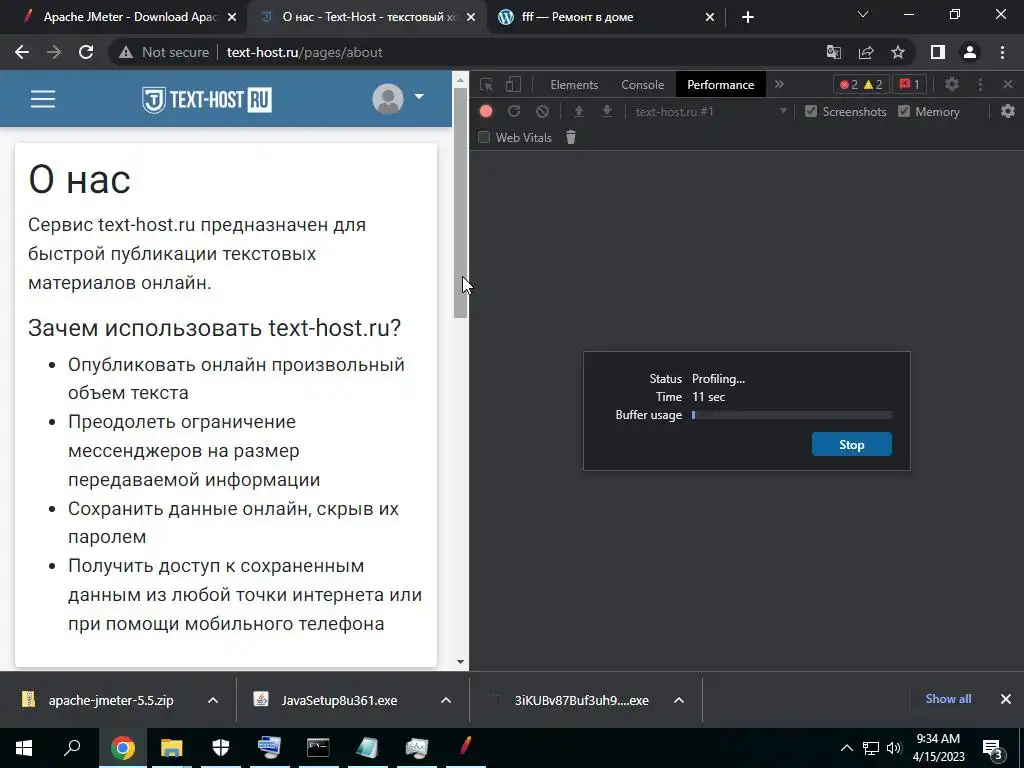Click the save profile download icon
This screenshot has width=1024, height=768.
pyautogui.click(x=607, y=112)
